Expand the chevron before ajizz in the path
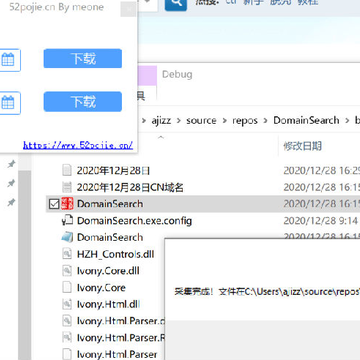This screenshot has width=360, height=360. 144,120
